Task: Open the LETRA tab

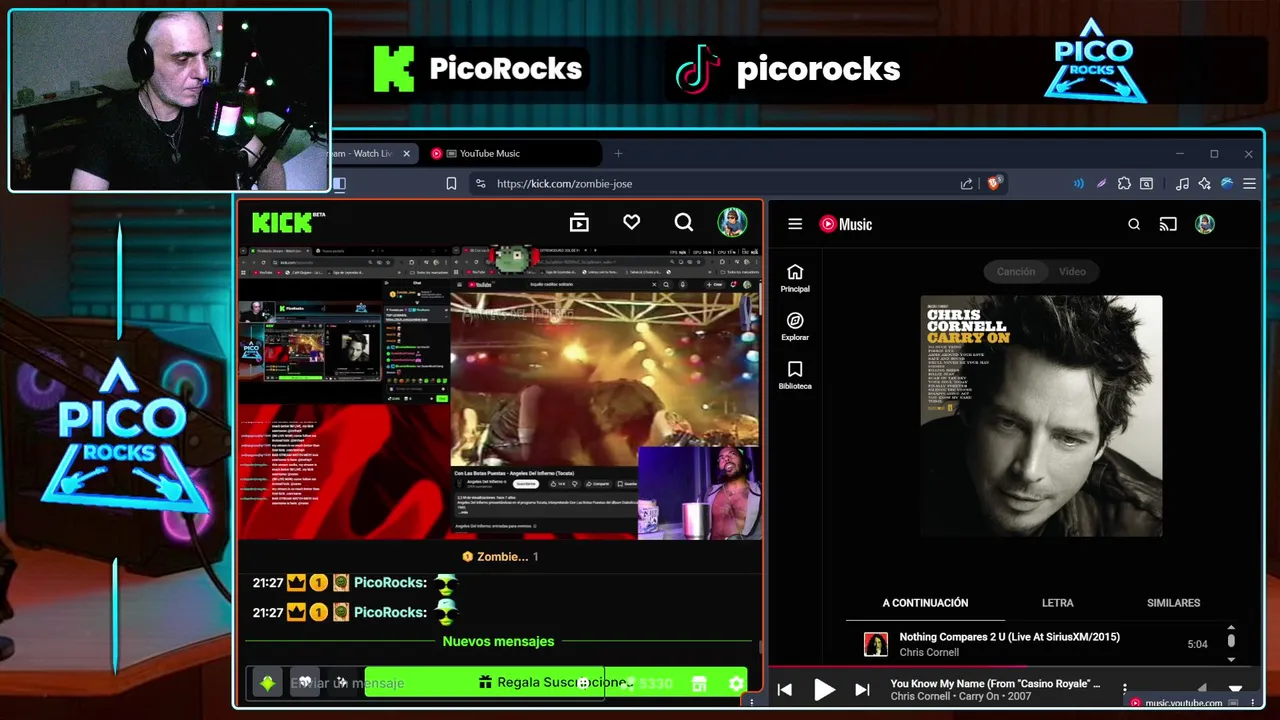Action: [x=1057, y=603]
